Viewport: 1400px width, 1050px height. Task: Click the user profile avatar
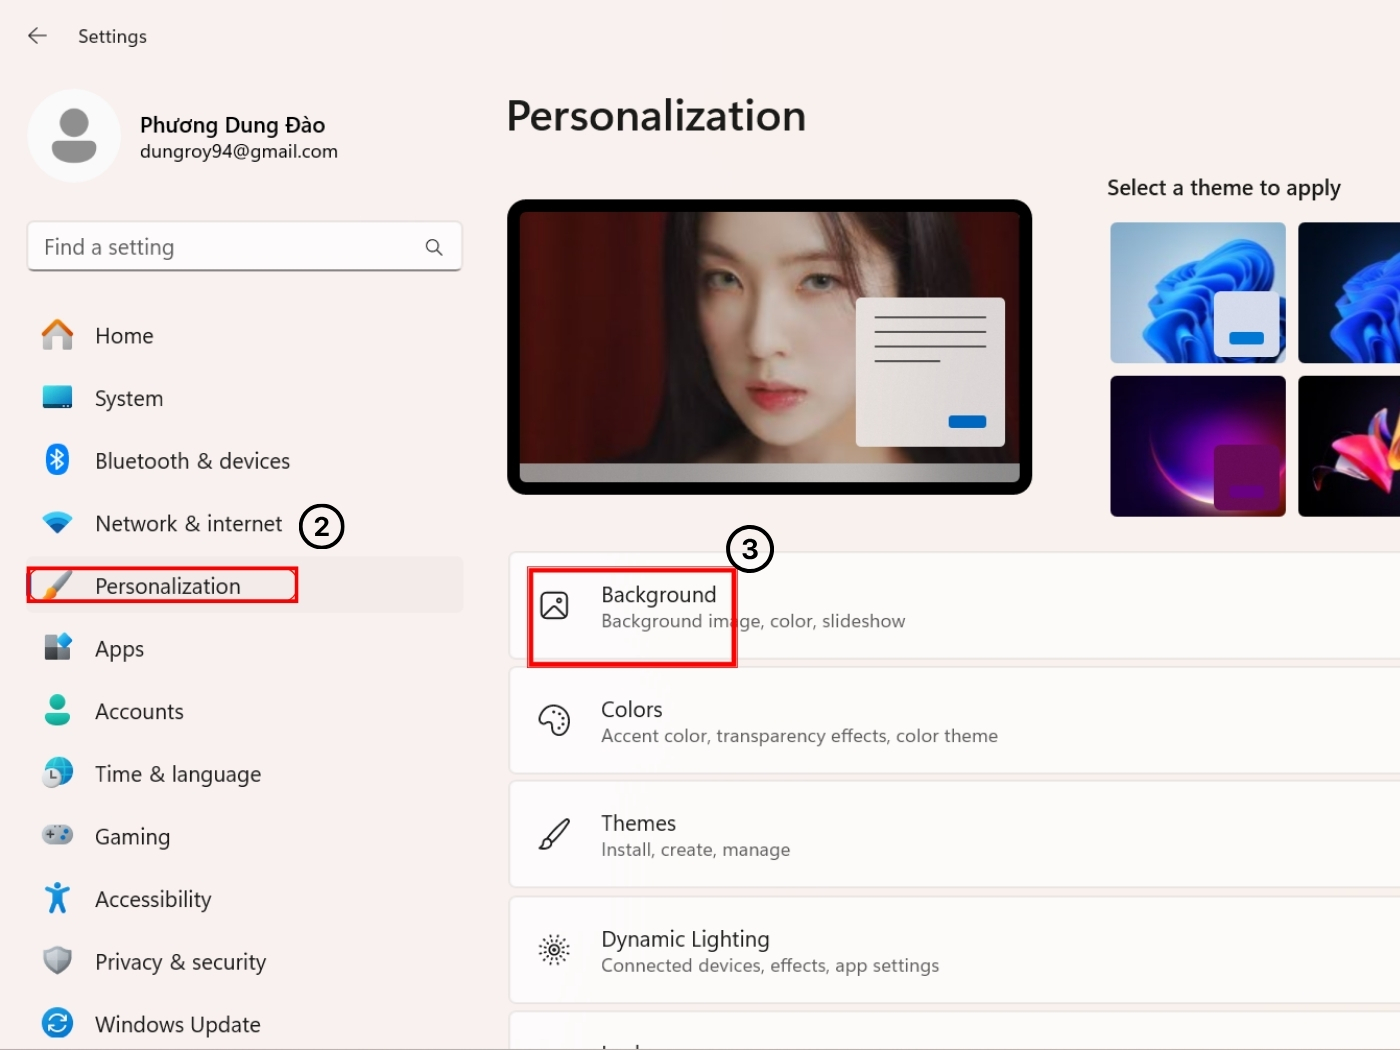74,136
